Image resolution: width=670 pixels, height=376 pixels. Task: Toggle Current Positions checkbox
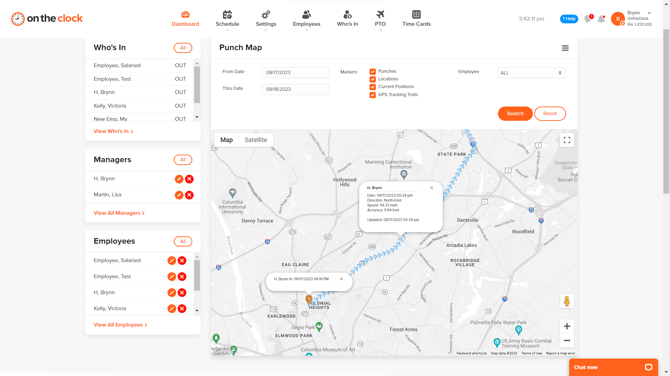(373, 87)
